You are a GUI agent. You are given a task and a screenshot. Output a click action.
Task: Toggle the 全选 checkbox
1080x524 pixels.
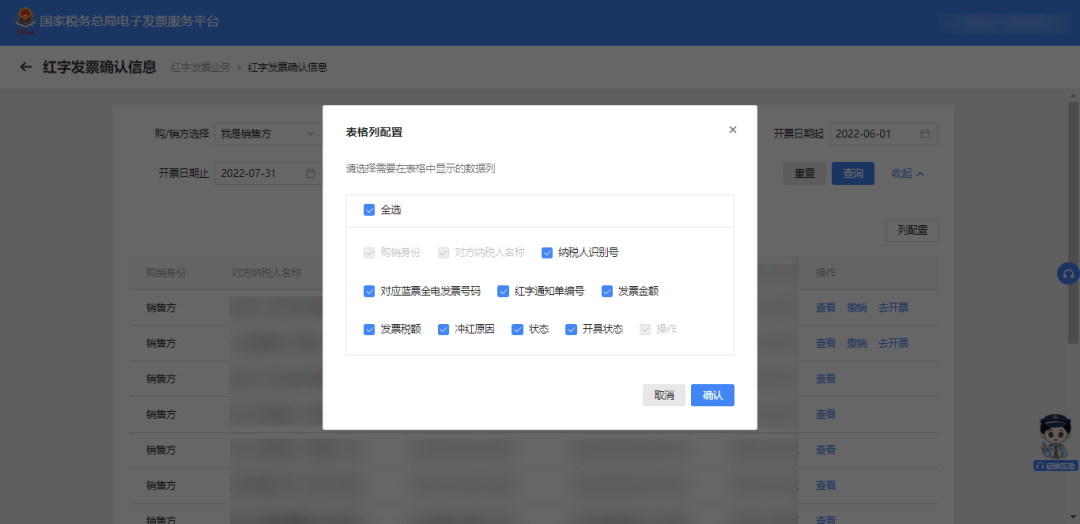point(369,210)
